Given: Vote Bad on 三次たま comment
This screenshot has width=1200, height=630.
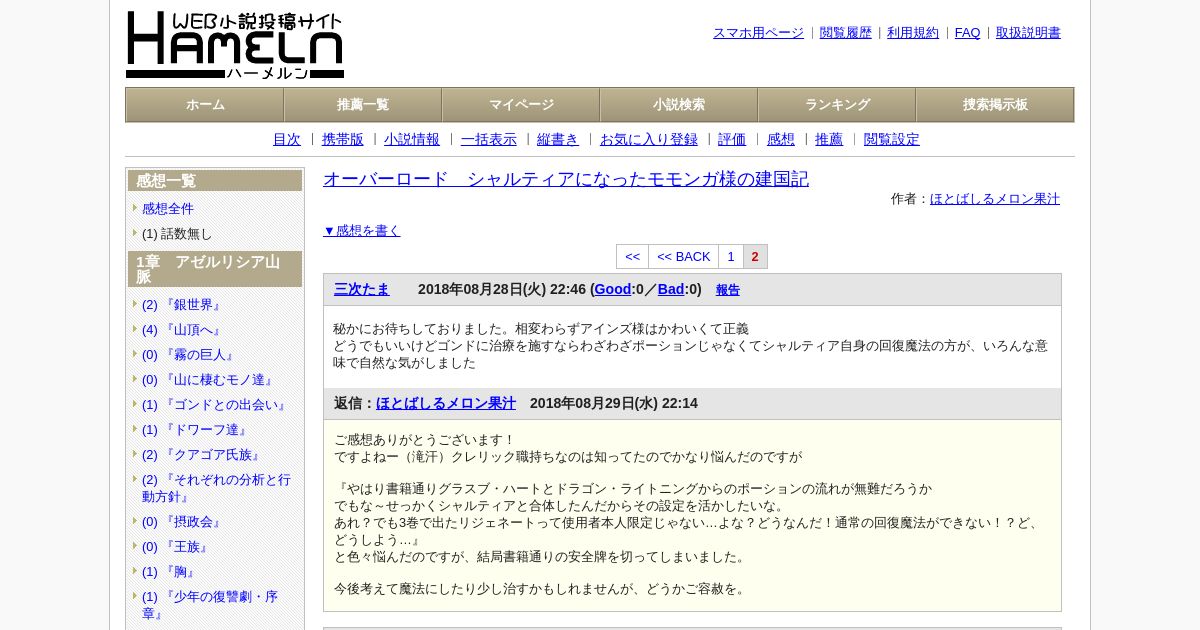Looking at the screenshot, I should [671, 289].
